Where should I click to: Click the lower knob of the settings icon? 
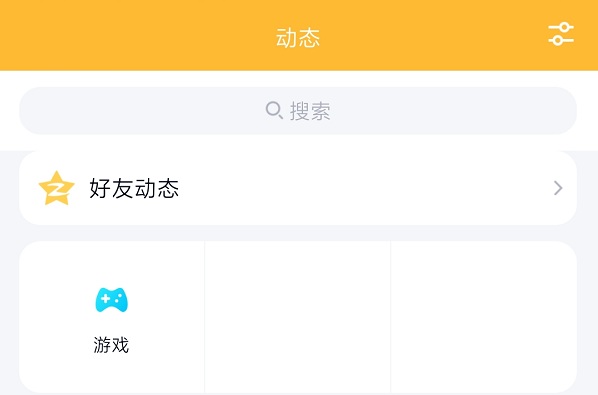point(558,40)
